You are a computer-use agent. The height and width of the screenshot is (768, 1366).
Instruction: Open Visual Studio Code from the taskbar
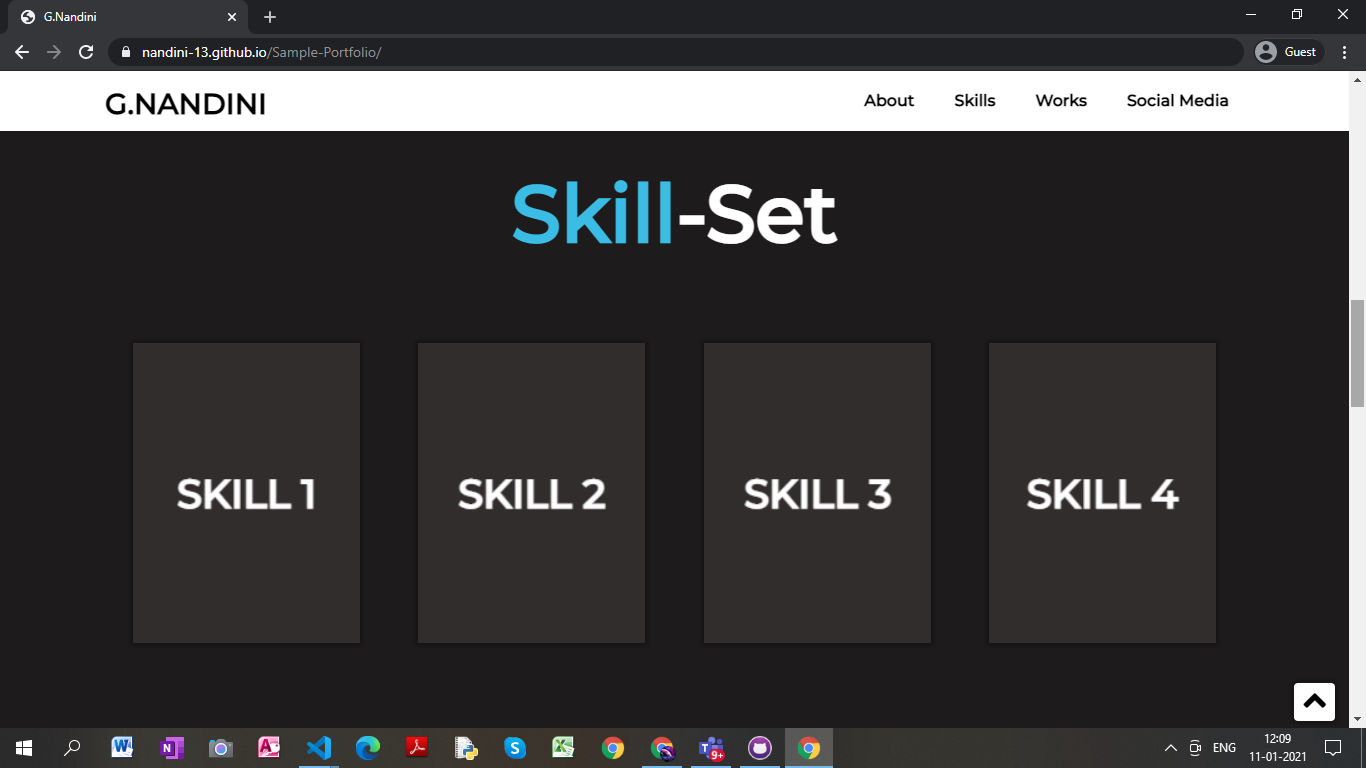[x=318, y=748]
